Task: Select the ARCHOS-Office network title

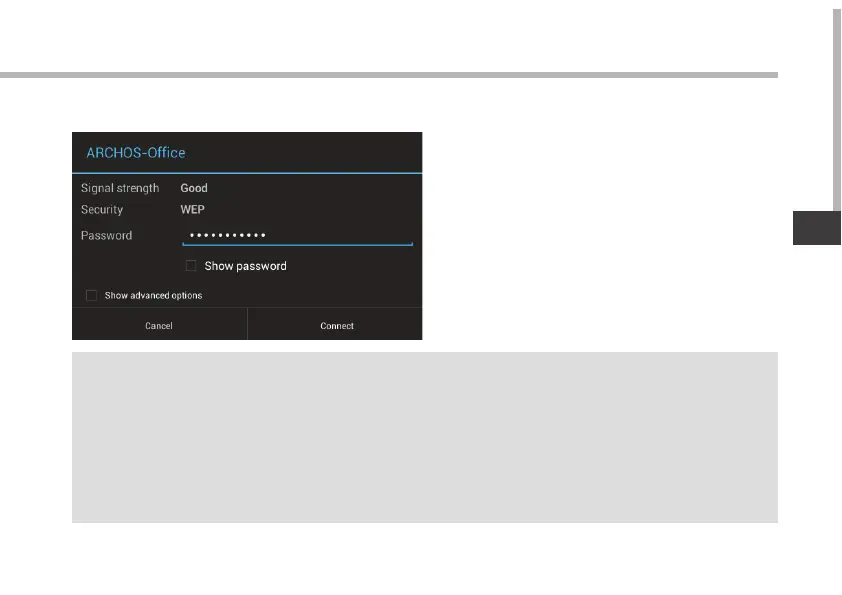Action: click(136, 153)
